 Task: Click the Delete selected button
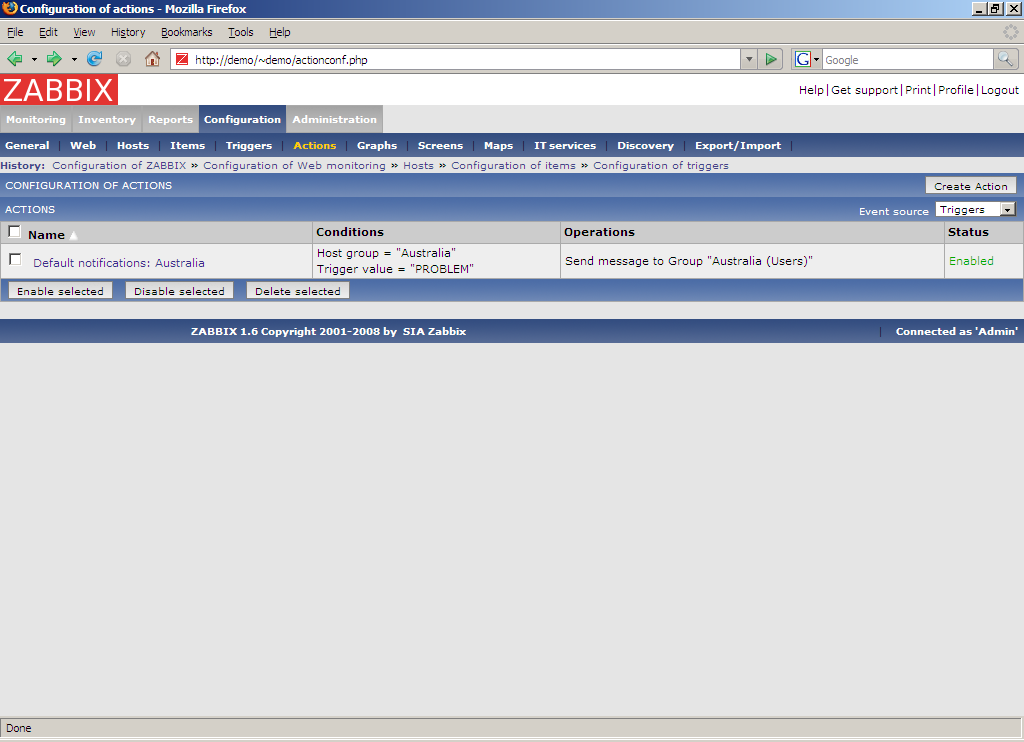(x=298, y=291)
